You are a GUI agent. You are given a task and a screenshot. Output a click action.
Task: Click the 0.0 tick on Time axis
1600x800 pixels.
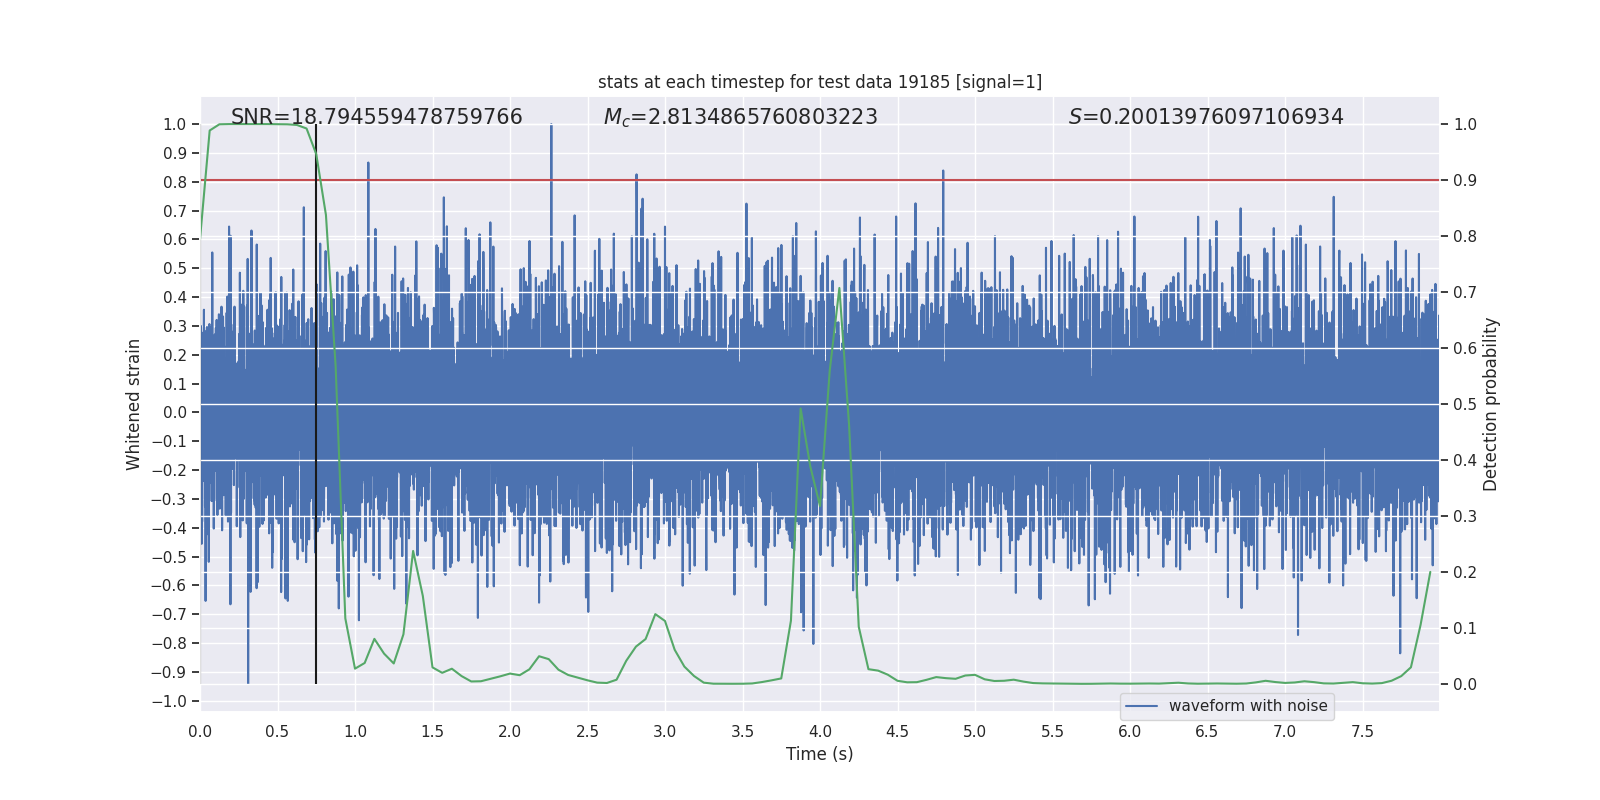tap(200, 731)
